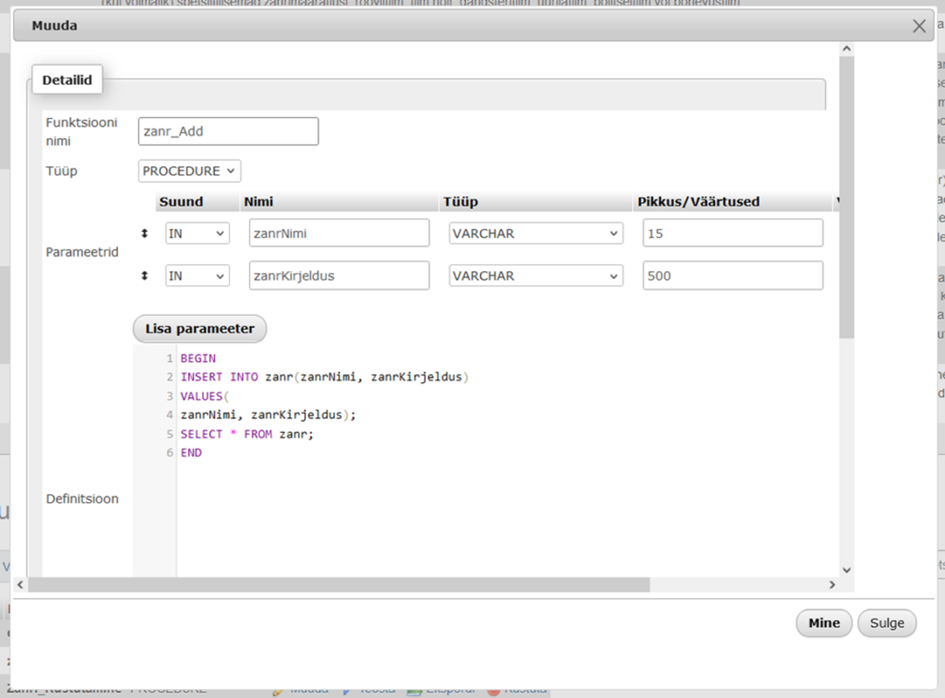
Task: Click the vertical scrollbar's down arrow
Action: point(847,569)
